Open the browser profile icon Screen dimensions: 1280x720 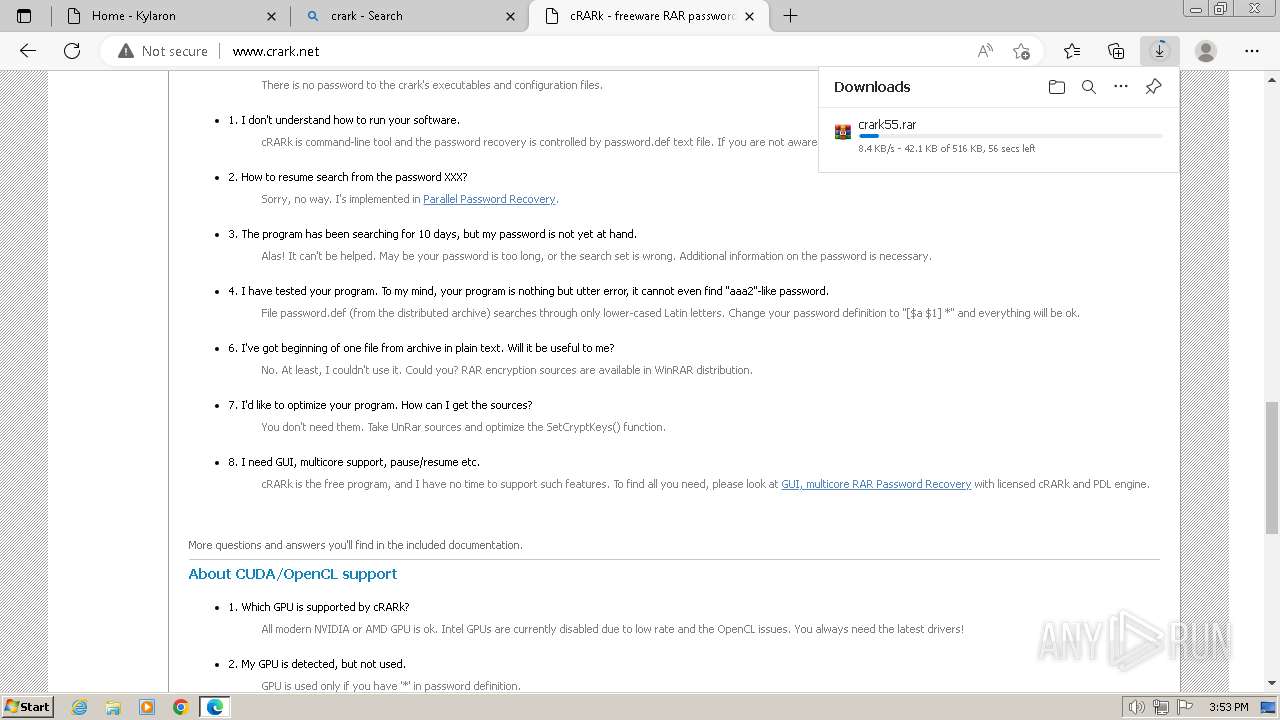(1206, 51)
